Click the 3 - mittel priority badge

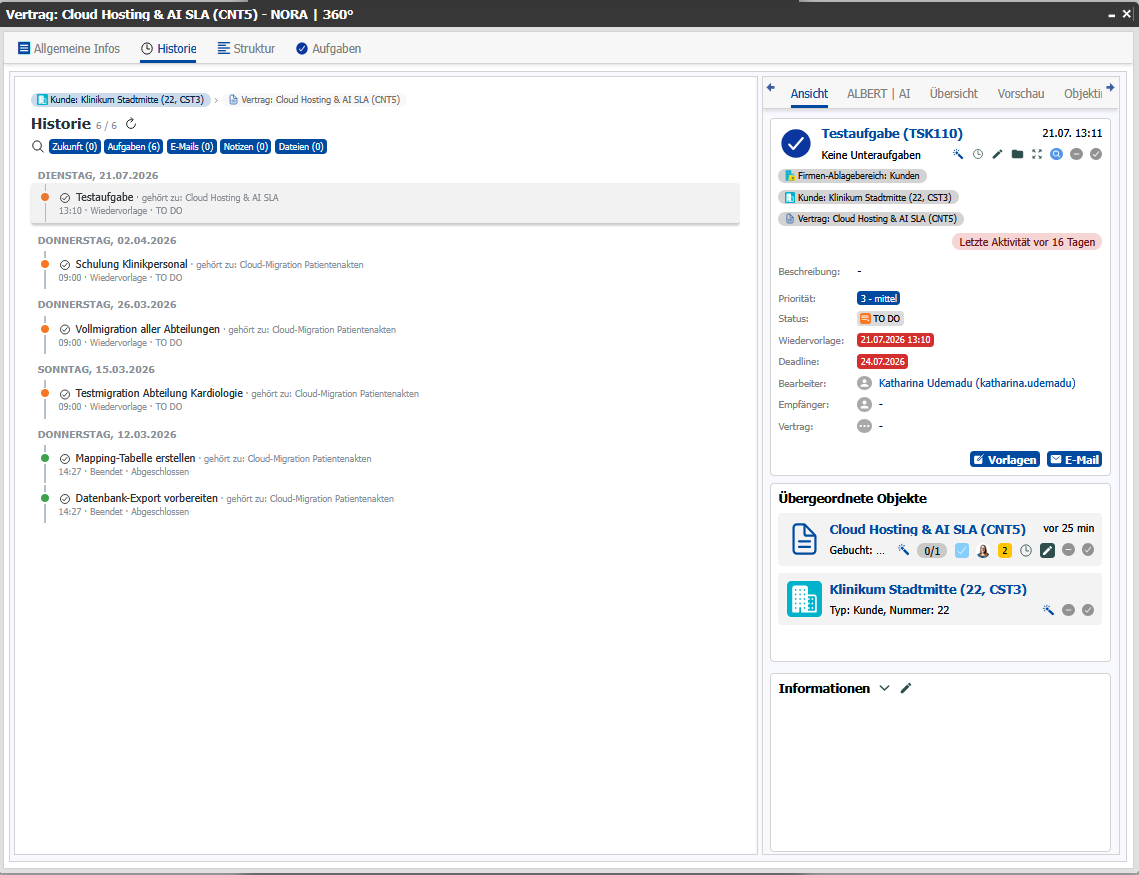pyautogui.click(x=879, y=298)
